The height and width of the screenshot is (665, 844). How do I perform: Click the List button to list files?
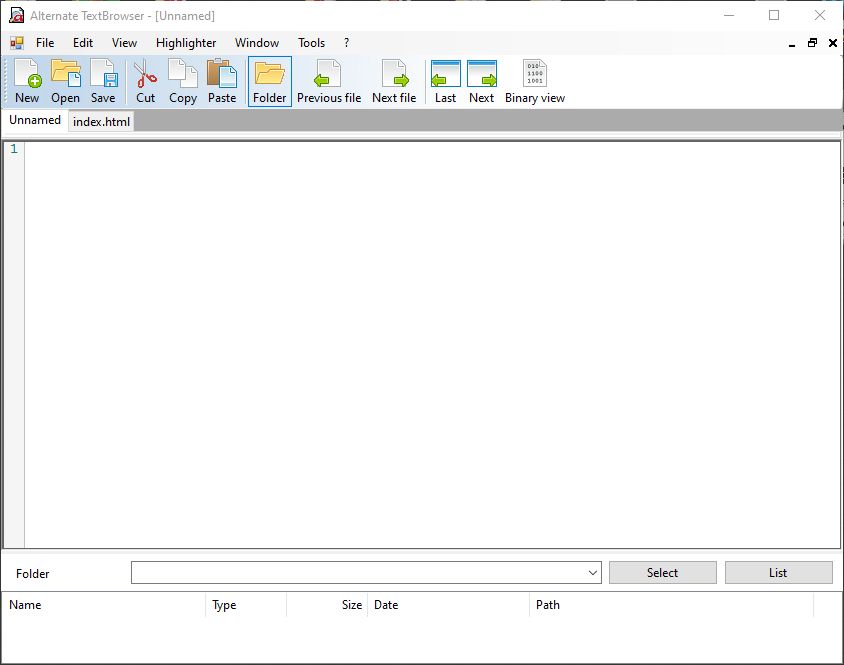click(778, 572)
